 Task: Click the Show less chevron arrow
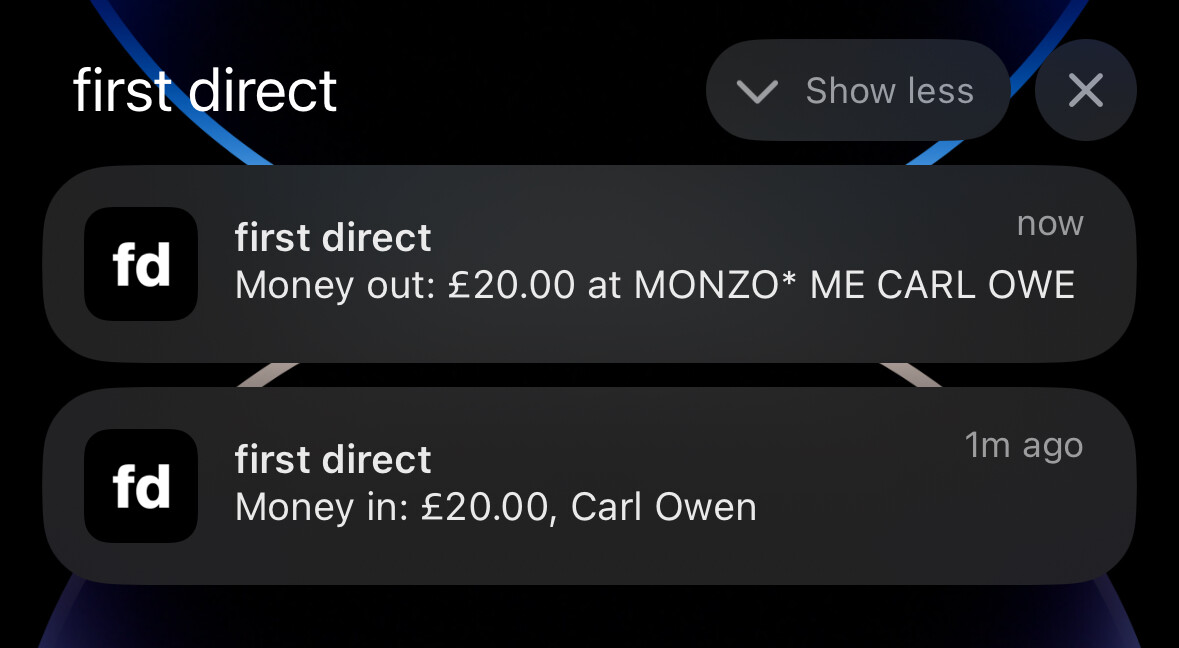coord(757,92)
